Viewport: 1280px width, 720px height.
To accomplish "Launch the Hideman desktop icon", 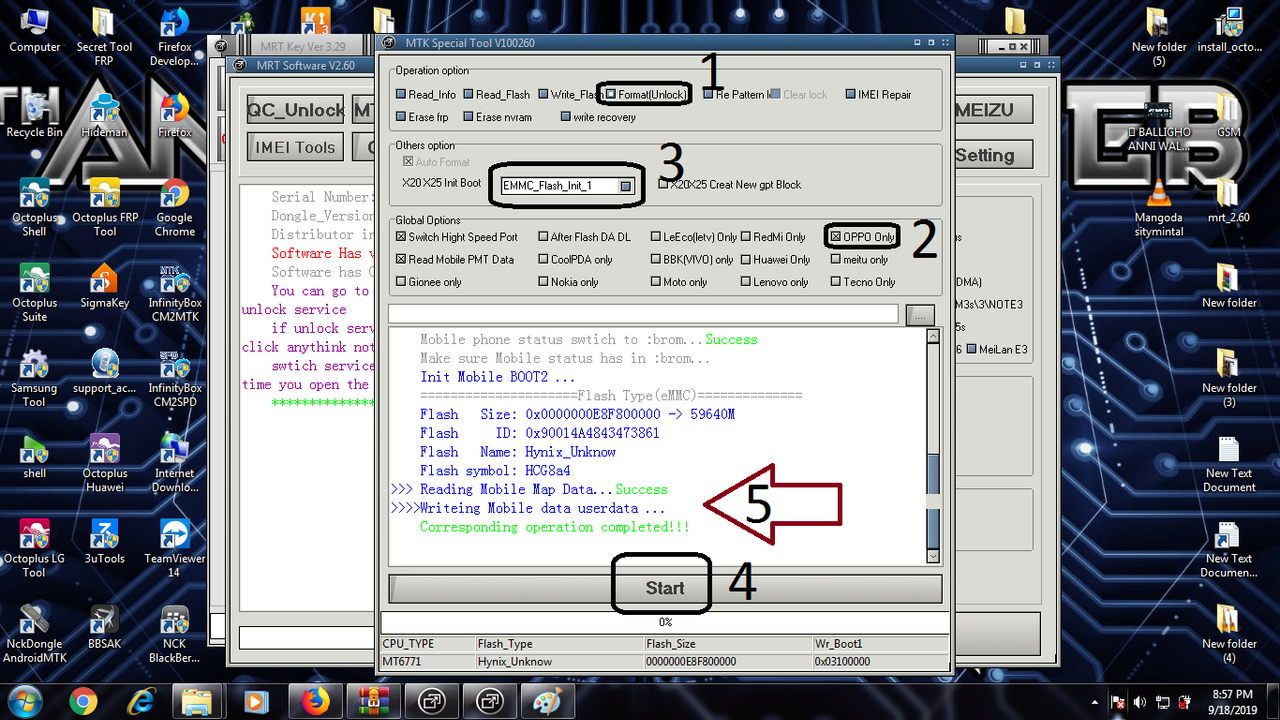I will pos(105,115).
